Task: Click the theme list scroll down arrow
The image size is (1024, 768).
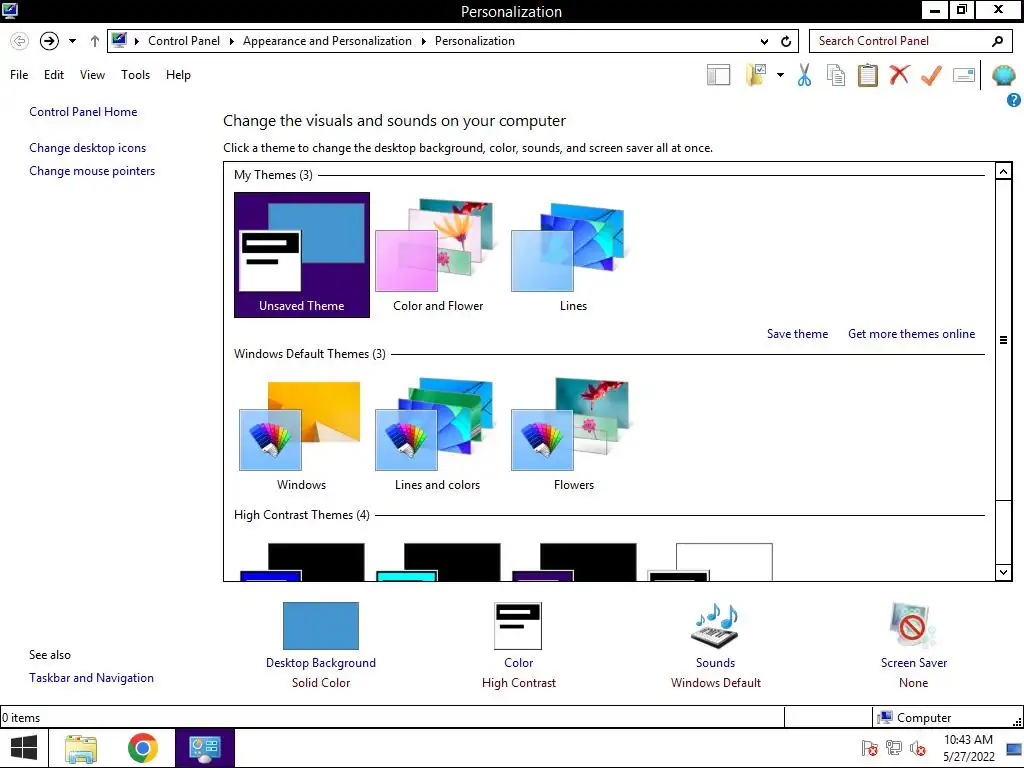Action: (x=1003, y=572)
